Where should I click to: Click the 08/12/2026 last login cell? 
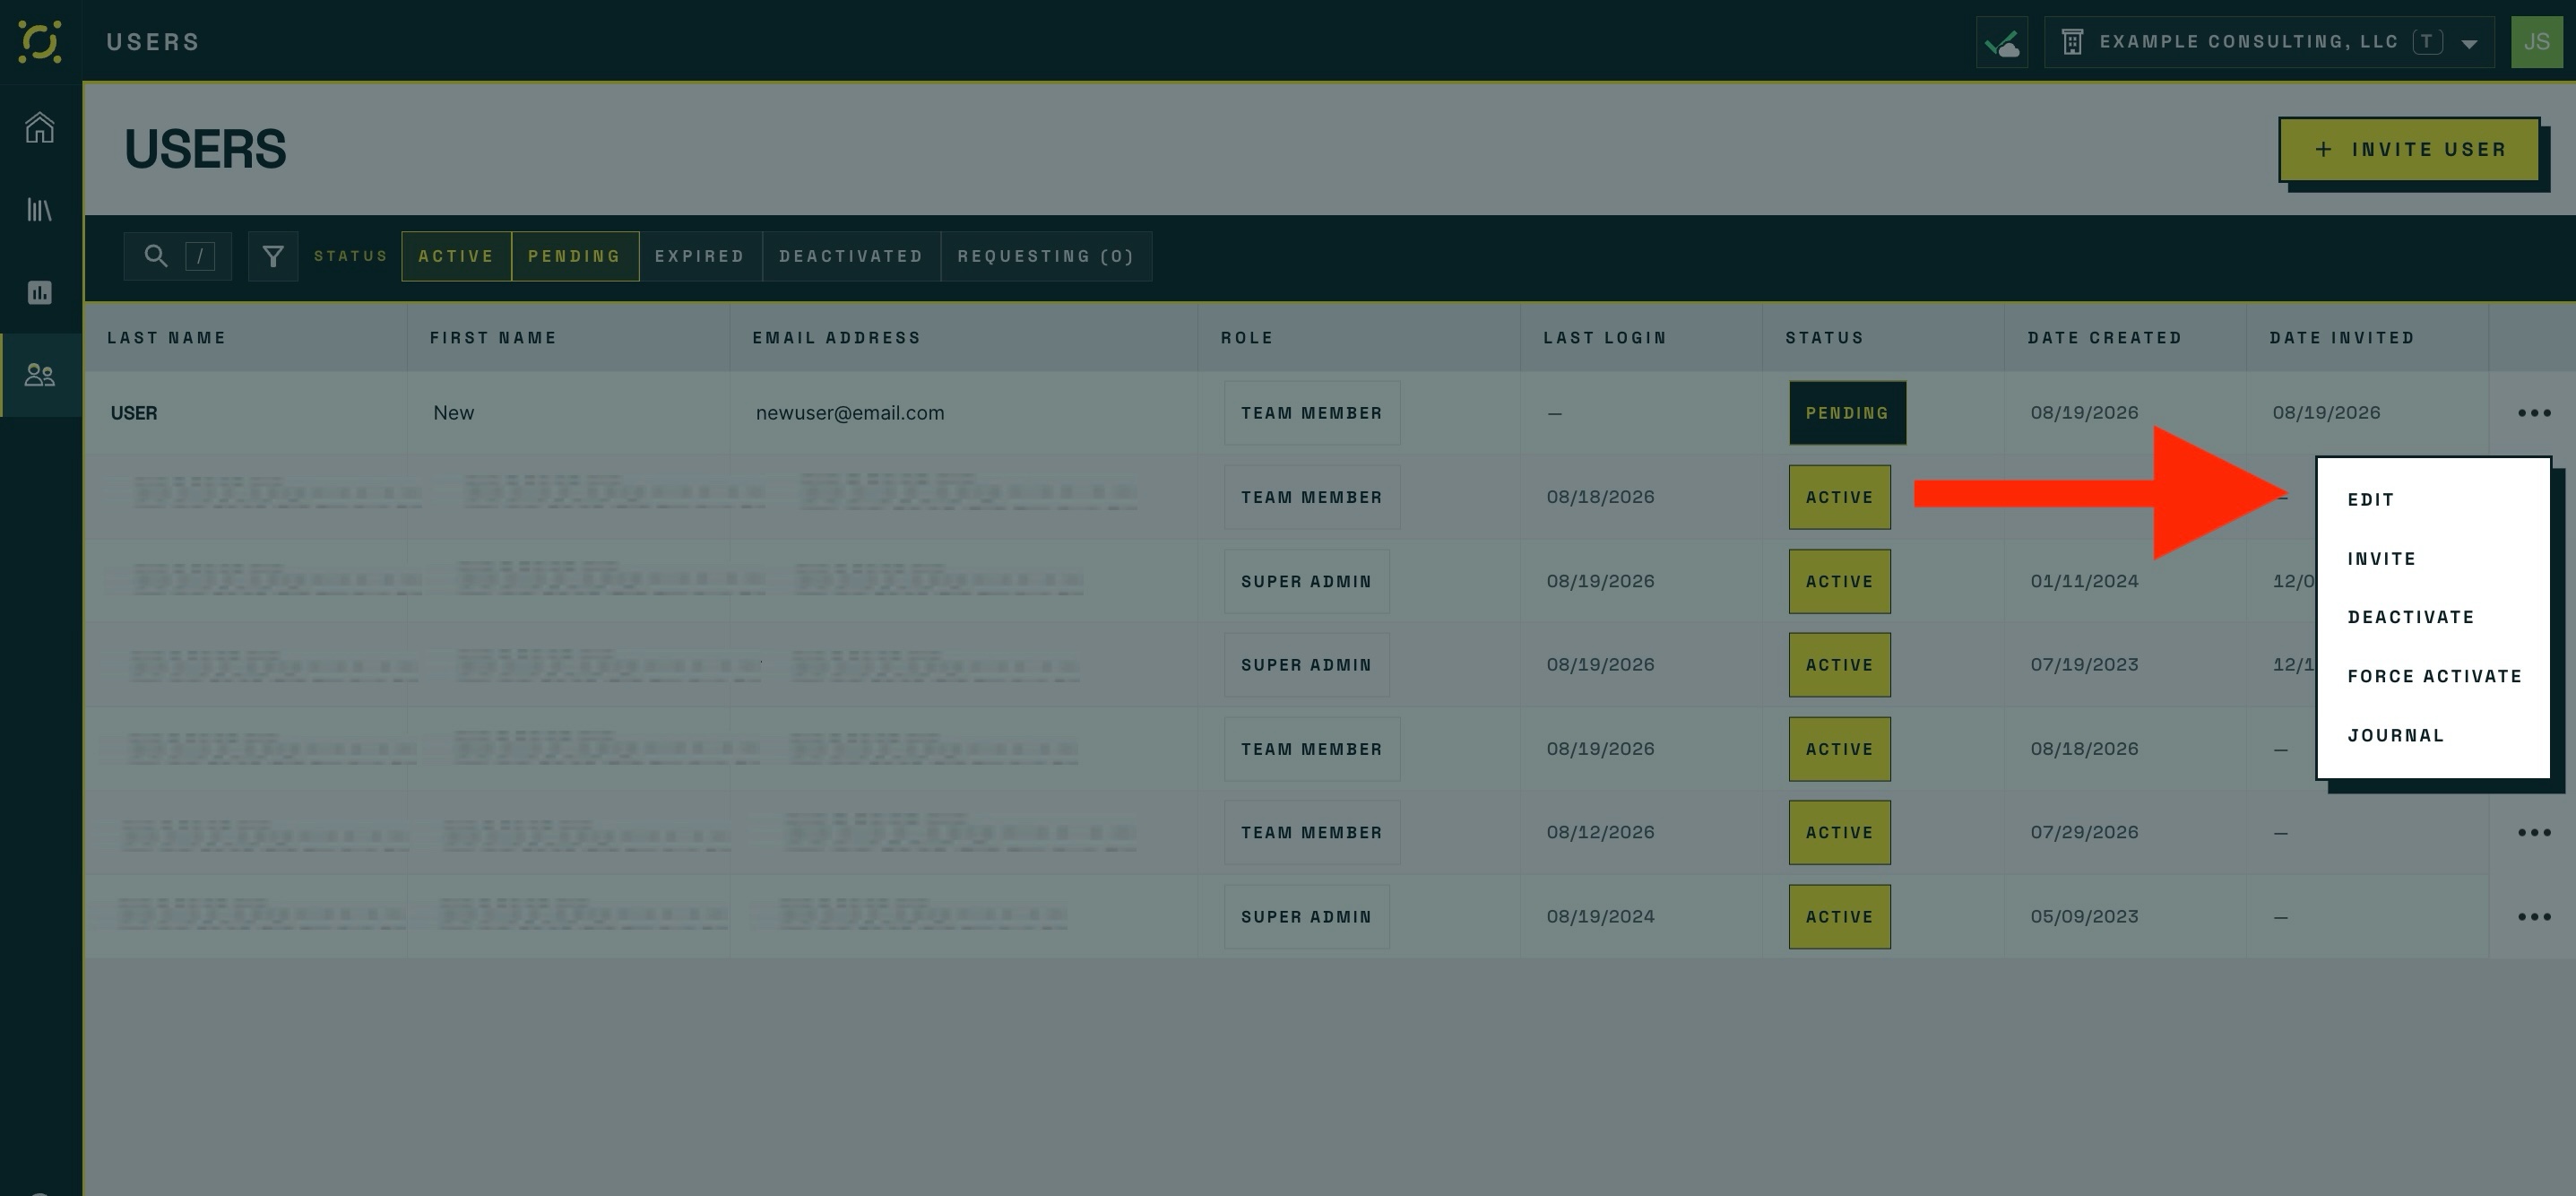coord(1600,832)
